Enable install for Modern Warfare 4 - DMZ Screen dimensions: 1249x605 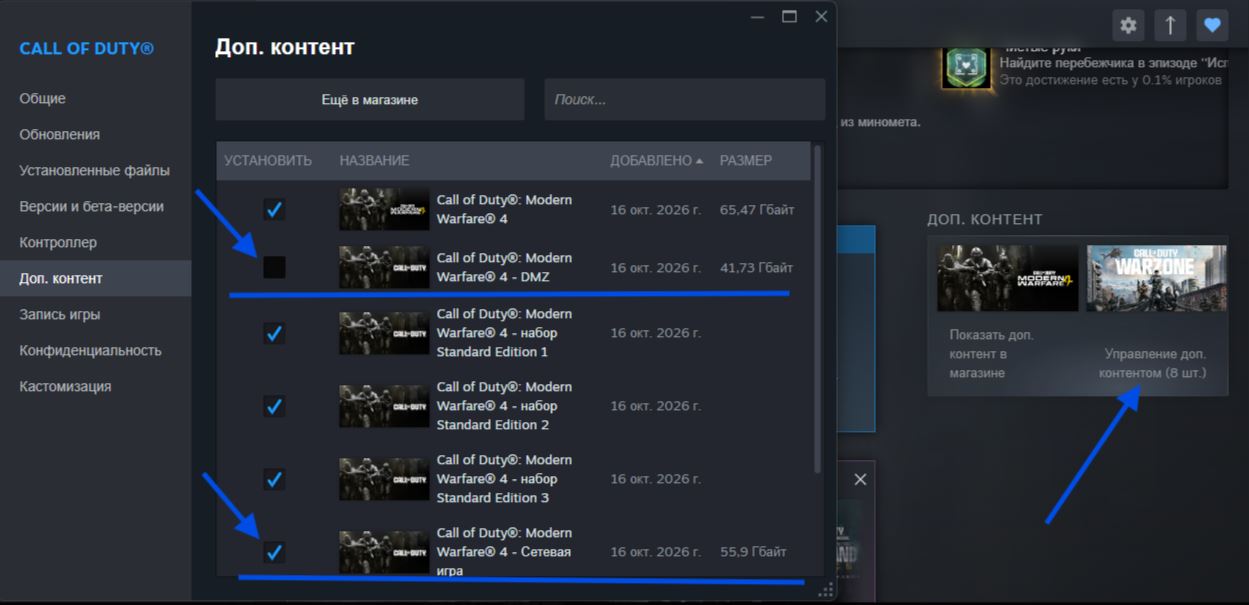tap(274, 267)
